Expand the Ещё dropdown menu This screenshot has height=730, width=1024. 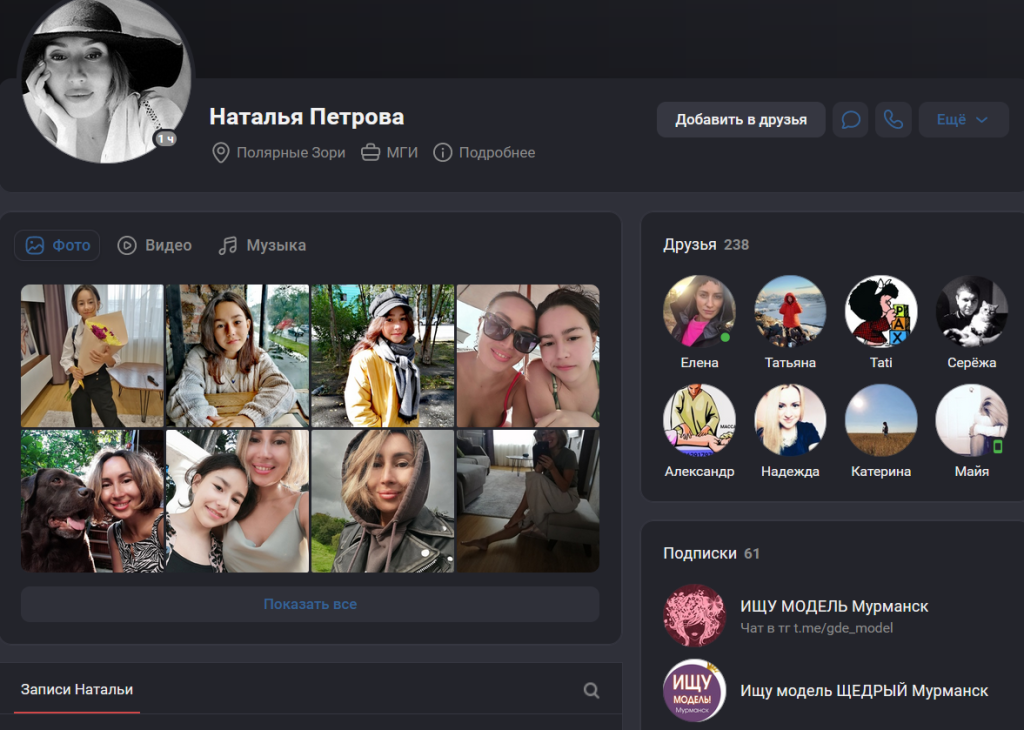(963, 119)
